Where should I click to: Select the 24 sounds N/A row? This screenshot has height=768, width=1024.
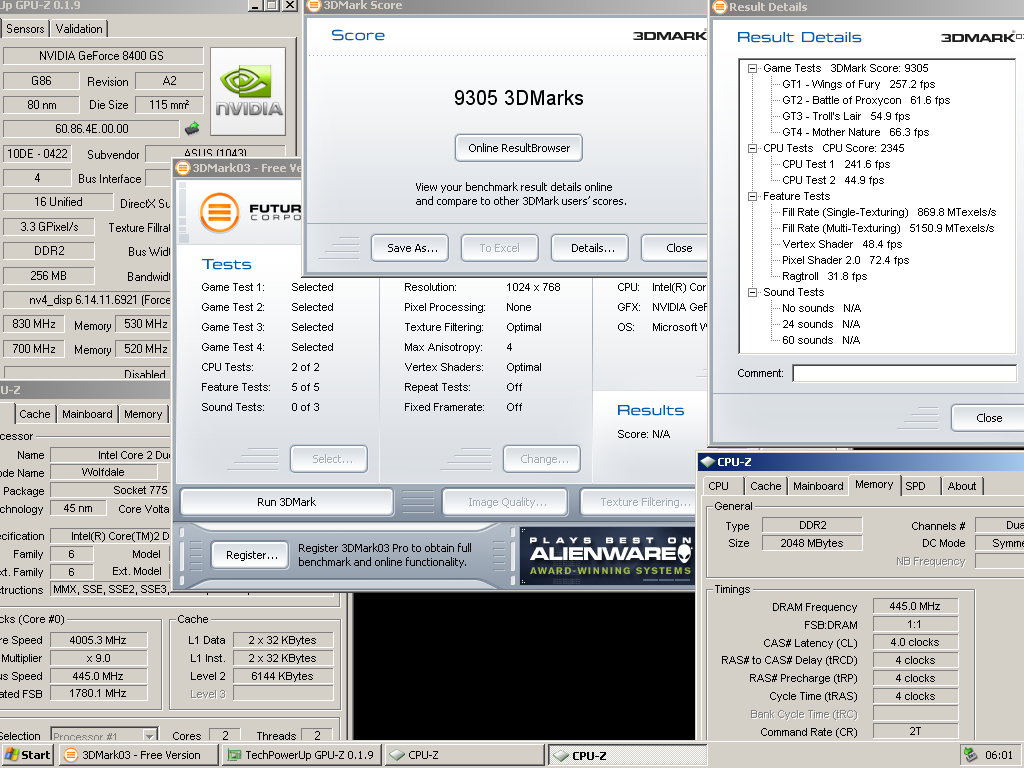coord(821,325)
